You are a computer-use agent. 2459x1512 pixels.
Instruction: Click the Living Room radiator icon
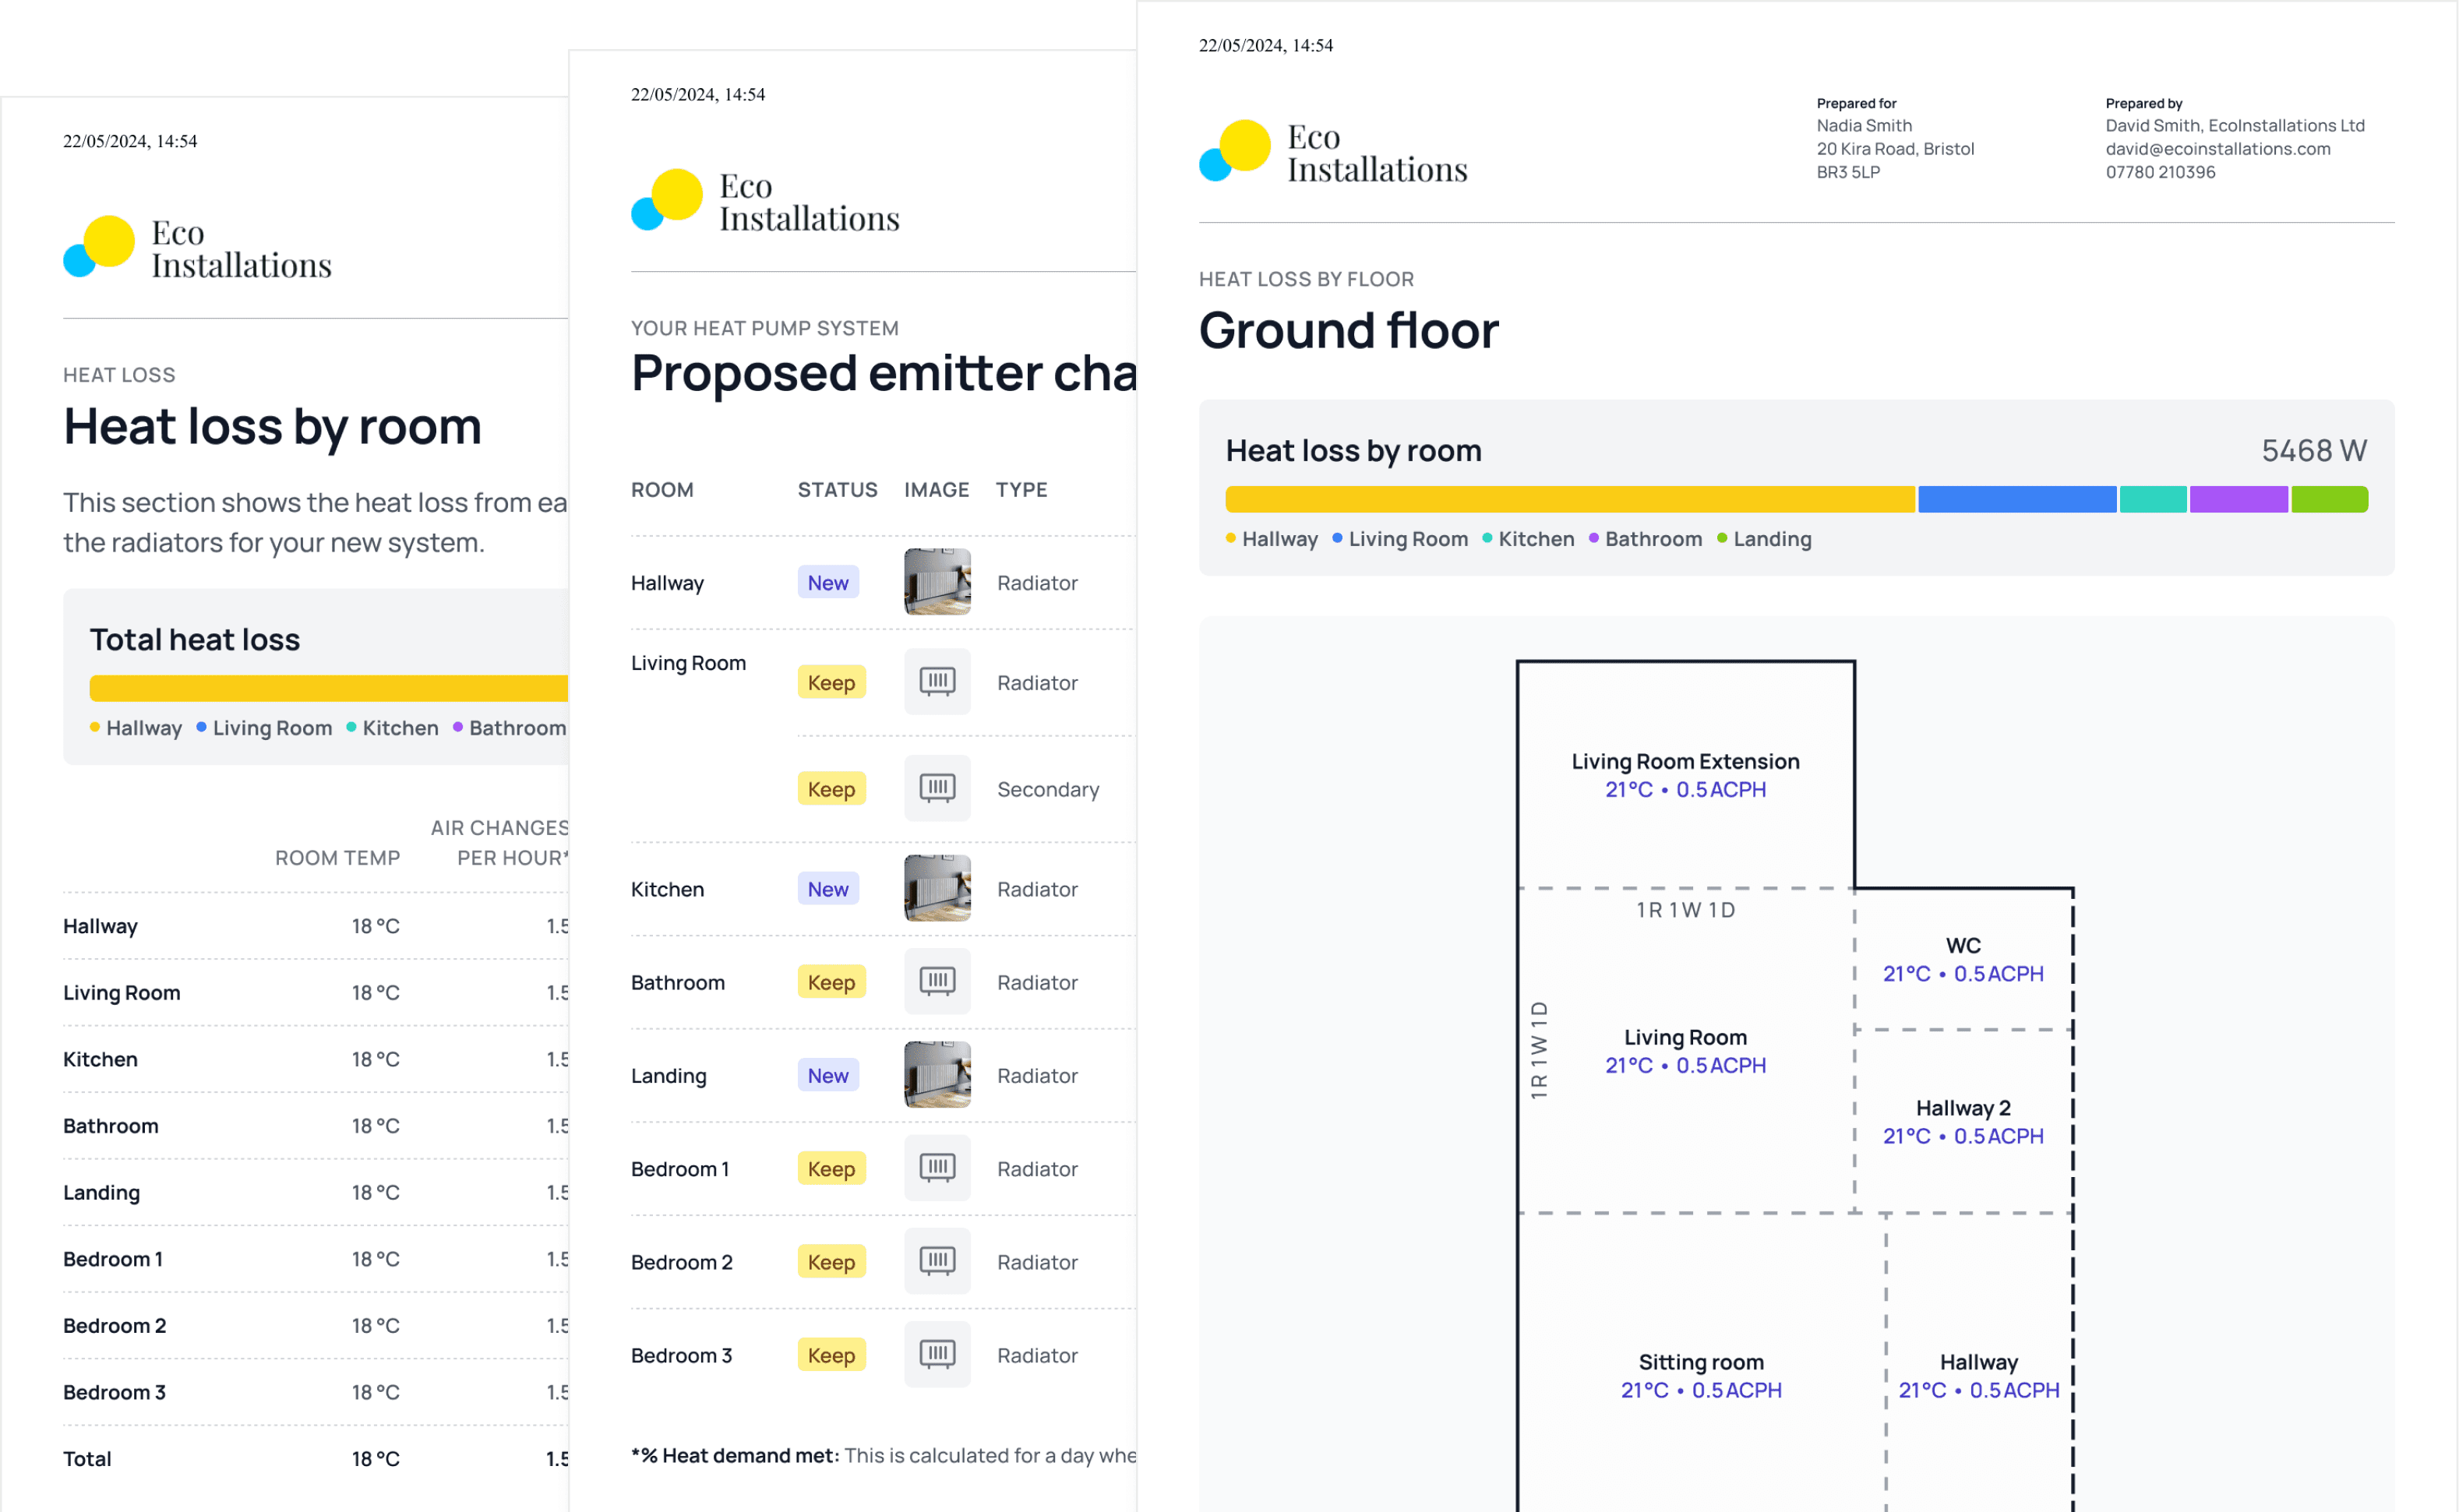pos(937,682)
